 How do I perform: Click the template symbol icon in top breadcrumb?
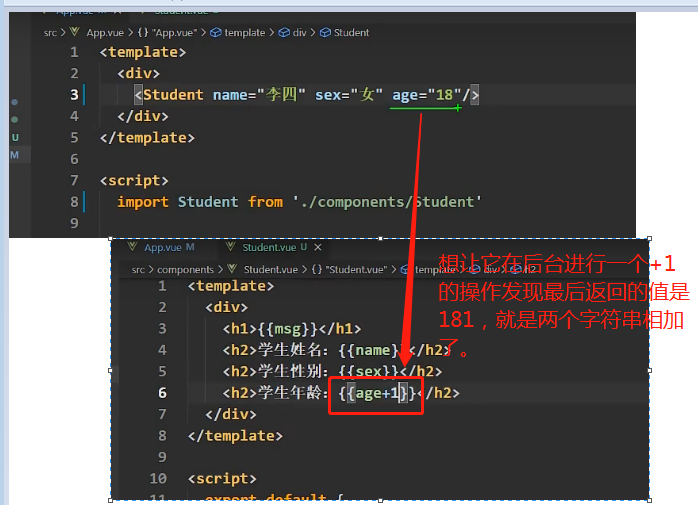[215, 33]
